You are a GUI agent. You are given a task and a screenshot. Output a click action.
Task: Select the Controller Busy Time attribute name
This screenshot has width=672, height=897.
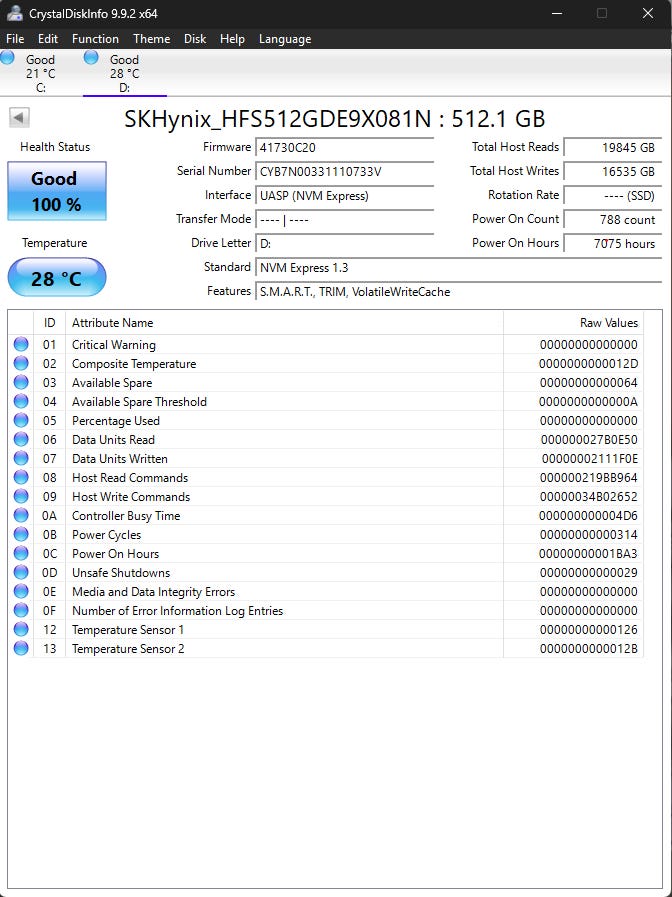126,516
